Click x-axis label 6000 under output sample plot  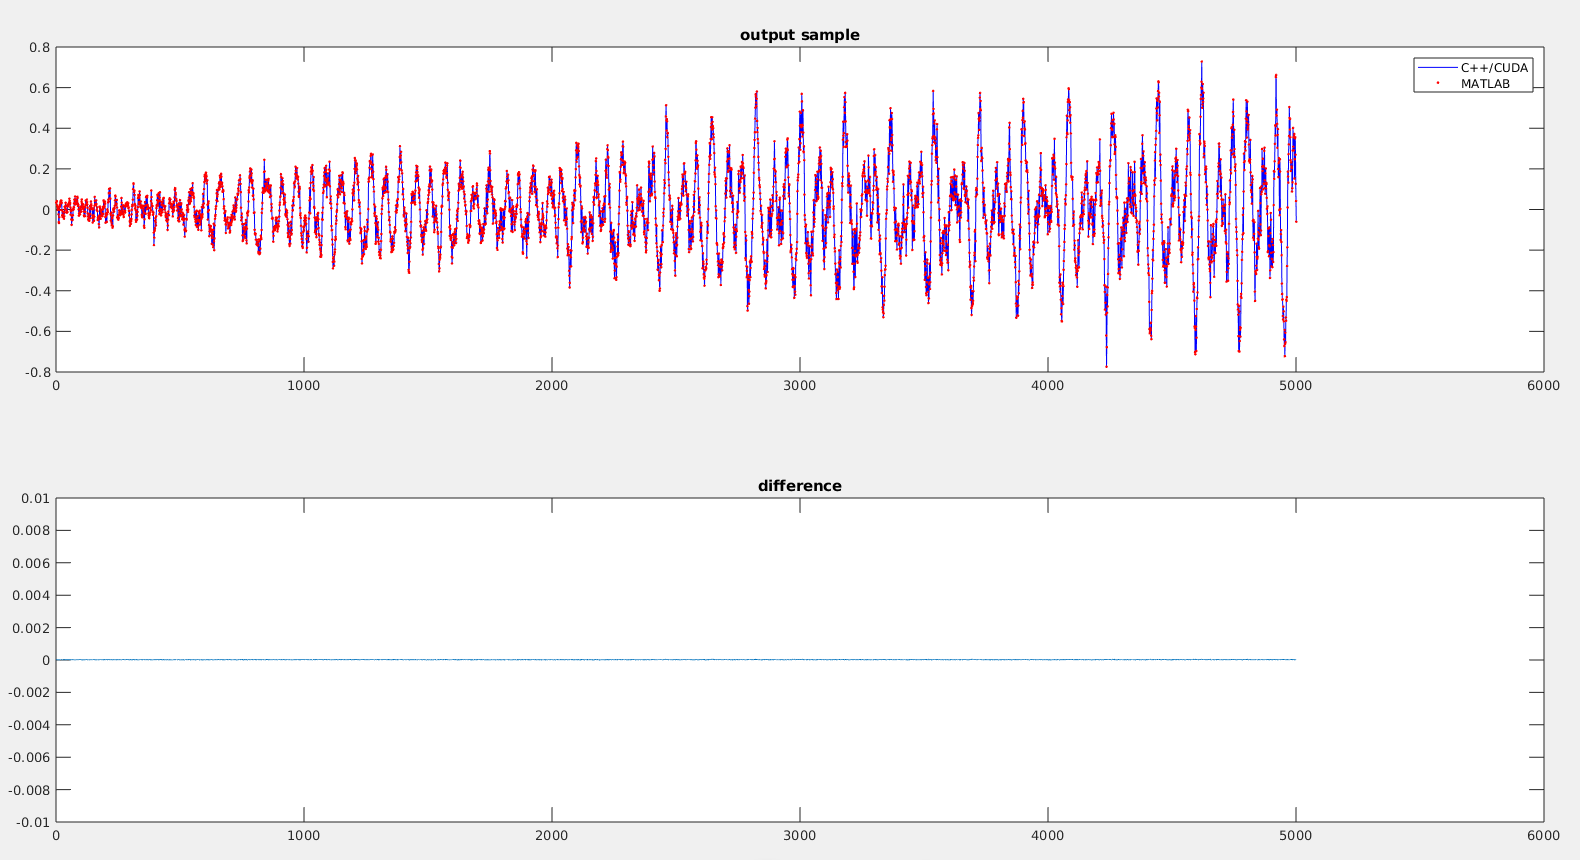(x=1544, y=386)
